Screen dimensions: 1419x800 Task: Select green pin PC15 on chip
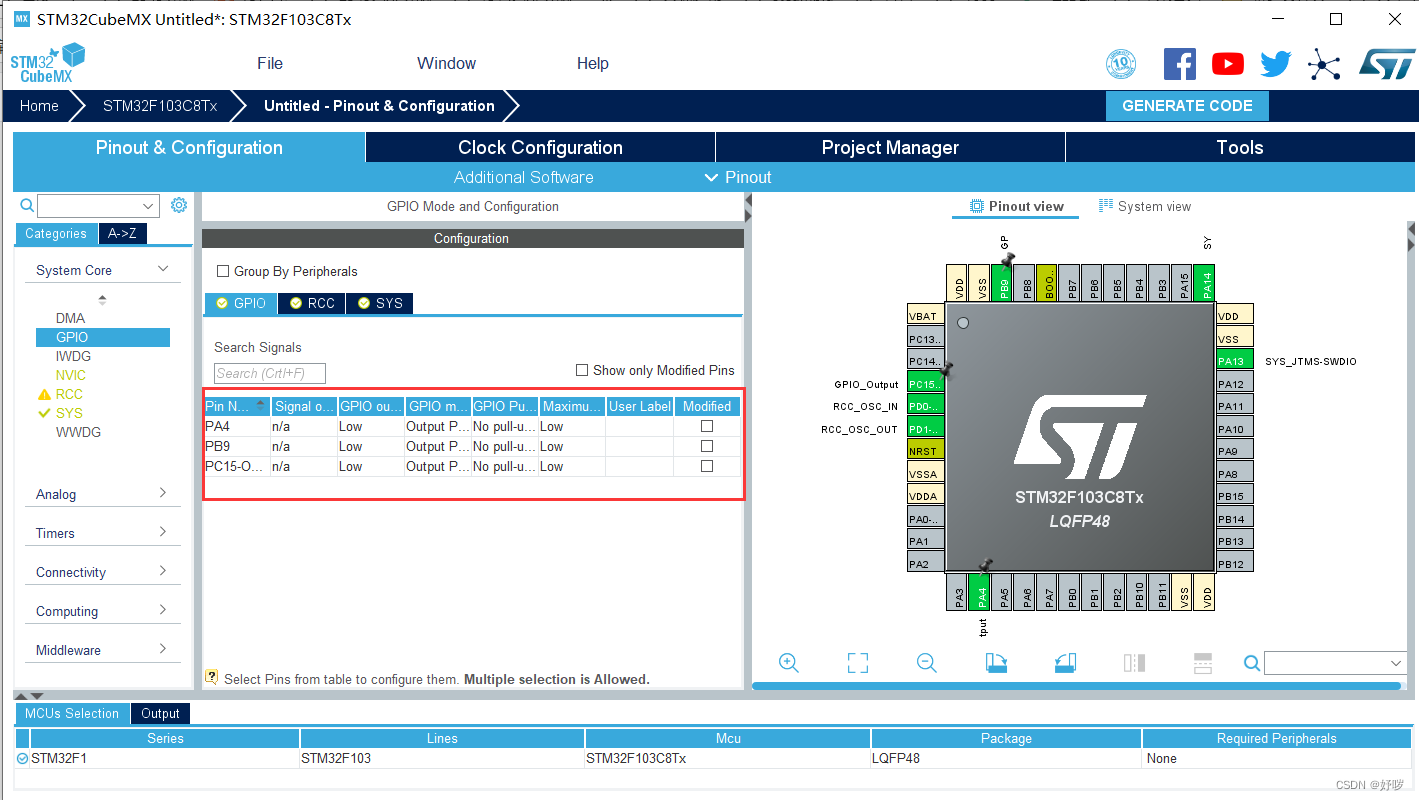pyautogui.click(x=925, y=384)
